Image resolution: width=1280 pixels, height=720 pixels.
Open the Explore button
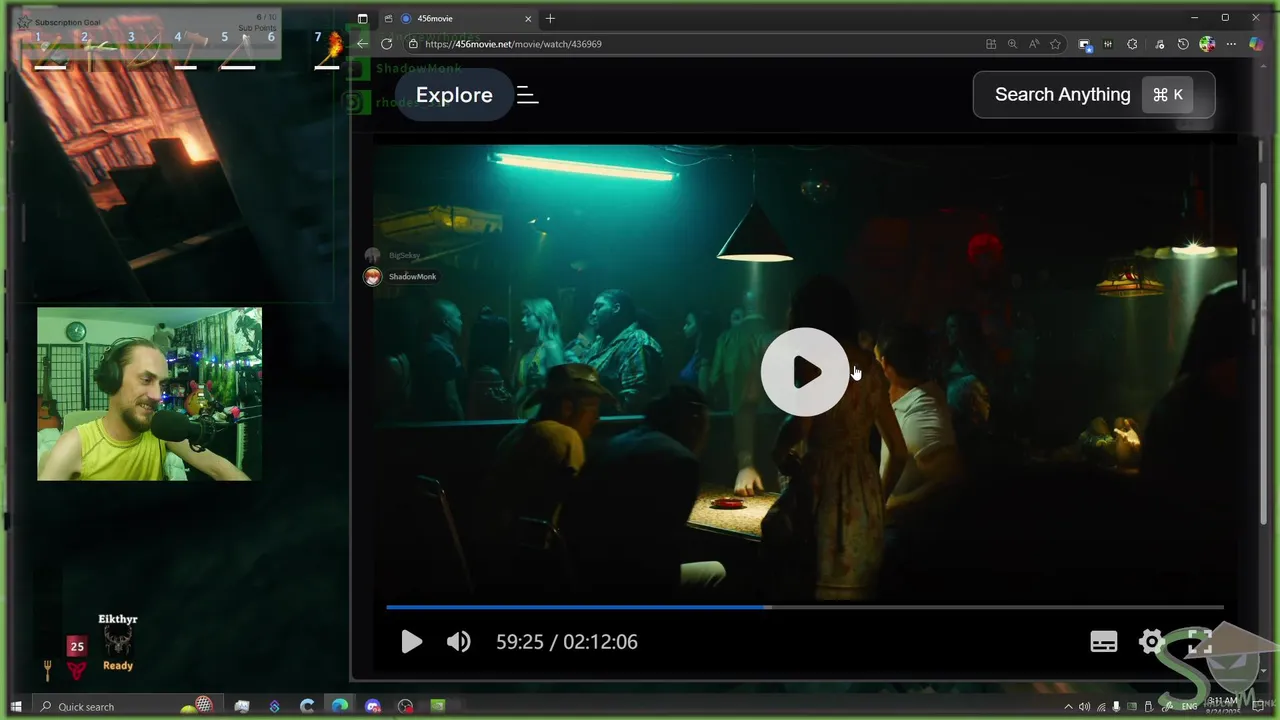454,95
